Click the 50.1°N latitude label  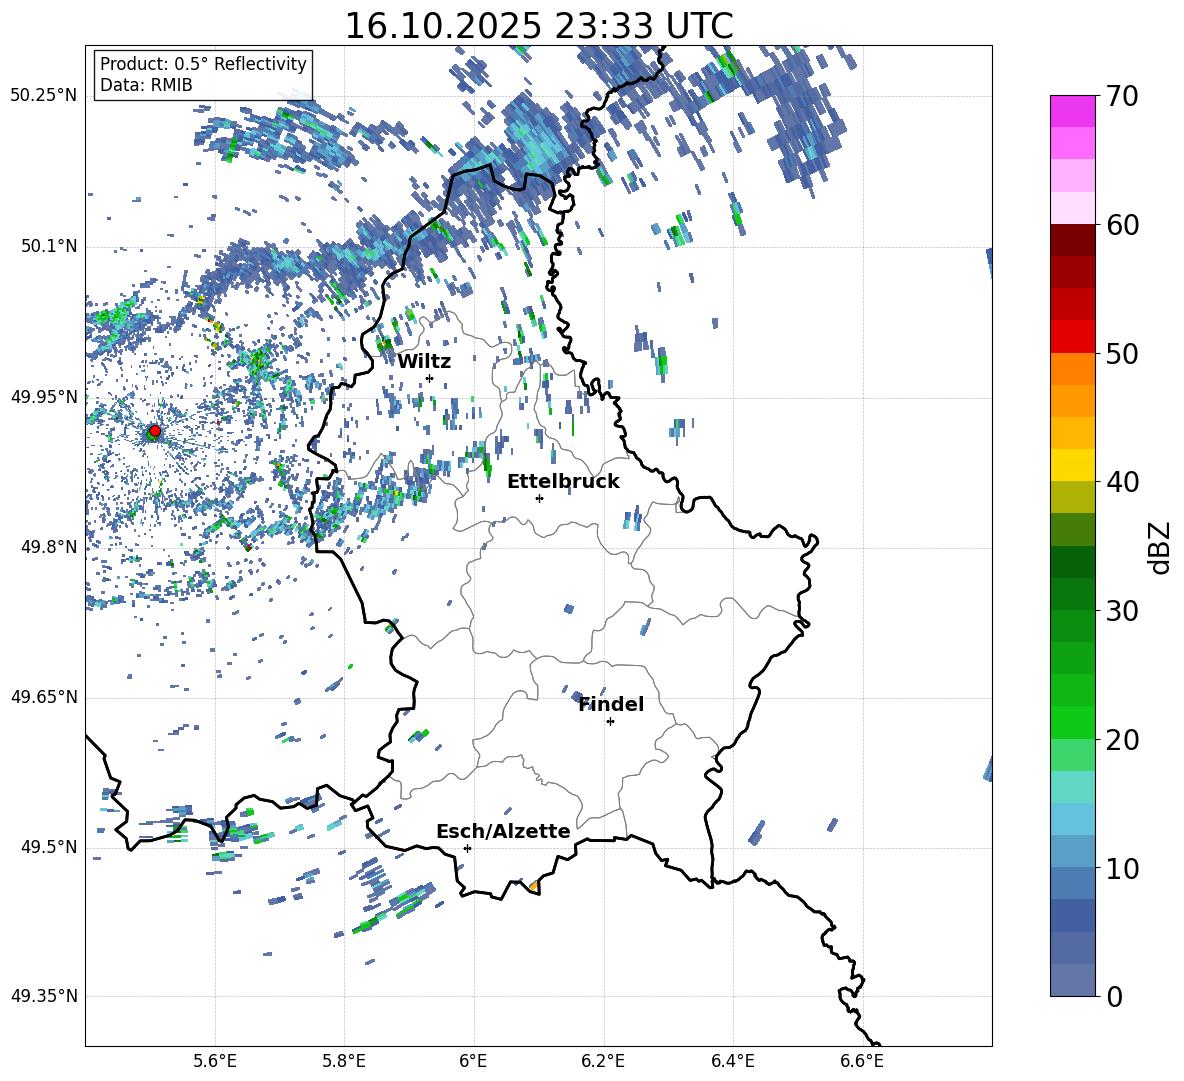click(x=48, y=246)
